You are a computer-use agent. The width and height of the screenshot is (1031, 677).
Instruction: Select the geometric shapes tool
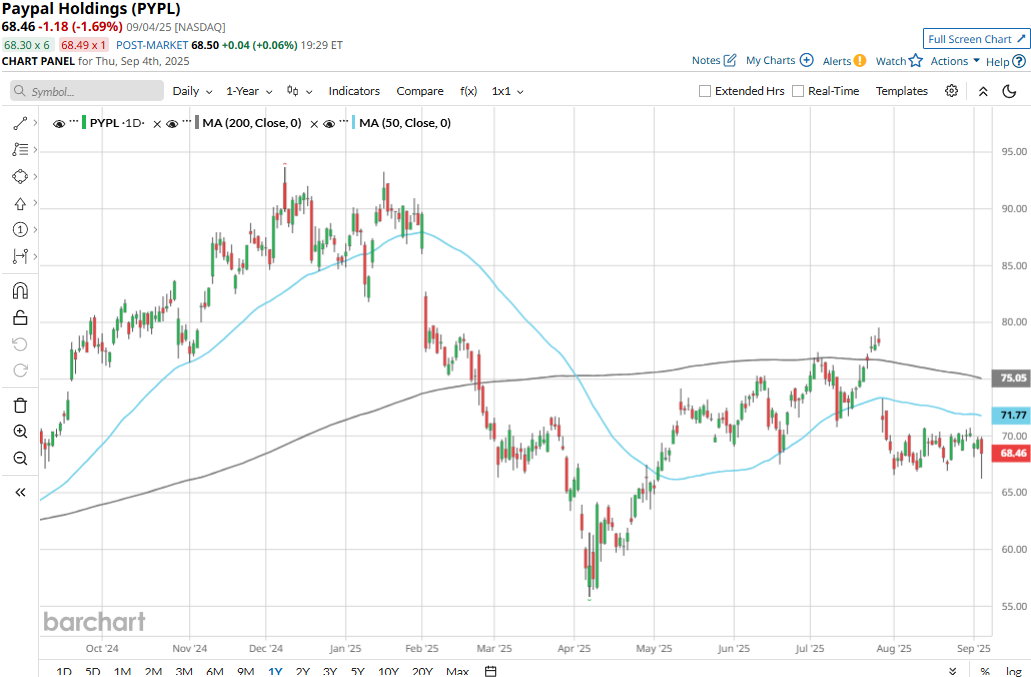point(20,176)
